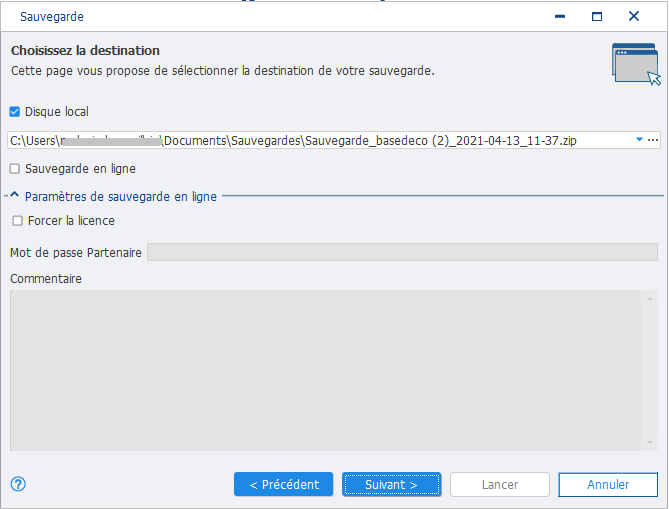
Task: Click the Lancer button
Action: pyautogui.click(x=500, y=484)
